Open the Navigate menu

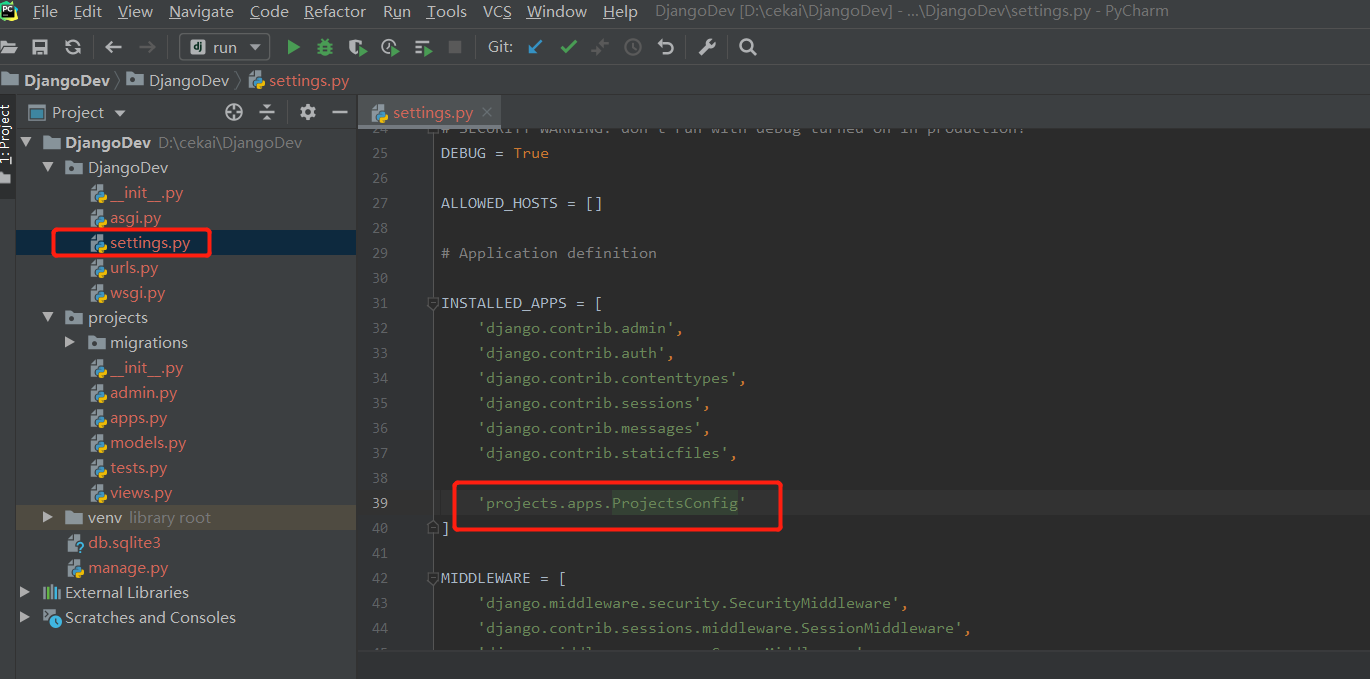tap(201, 12)
